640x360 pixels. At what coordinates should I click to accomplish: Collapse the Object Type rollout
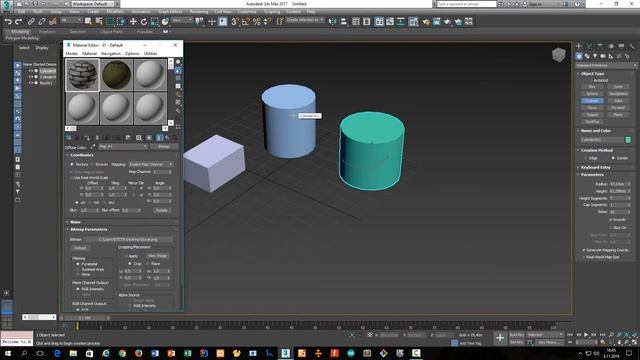click(x=592, y=74)
